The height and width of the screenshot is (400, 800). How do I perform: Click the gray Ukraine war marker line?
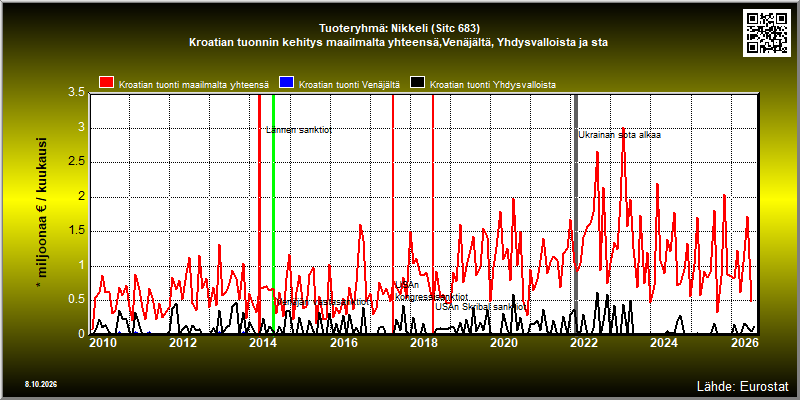[x=577, y=214]
